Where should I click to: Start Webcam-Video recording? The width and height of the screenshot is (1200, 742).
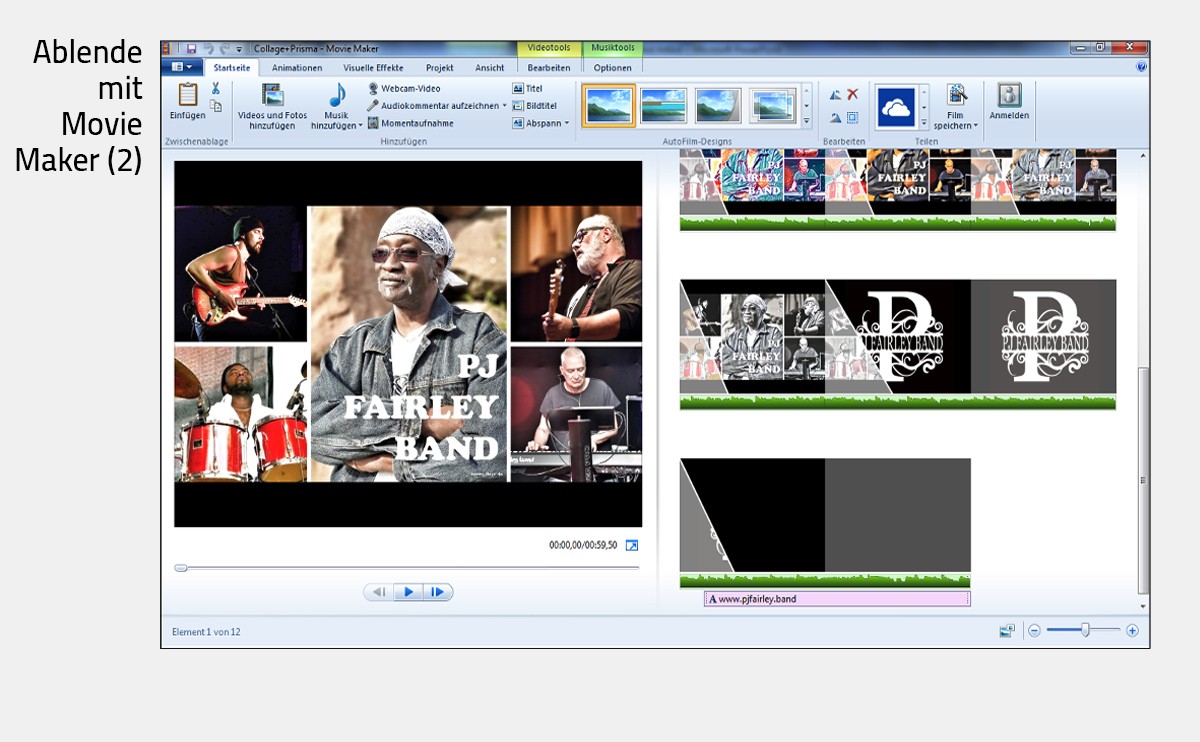[x=410, y=89]
